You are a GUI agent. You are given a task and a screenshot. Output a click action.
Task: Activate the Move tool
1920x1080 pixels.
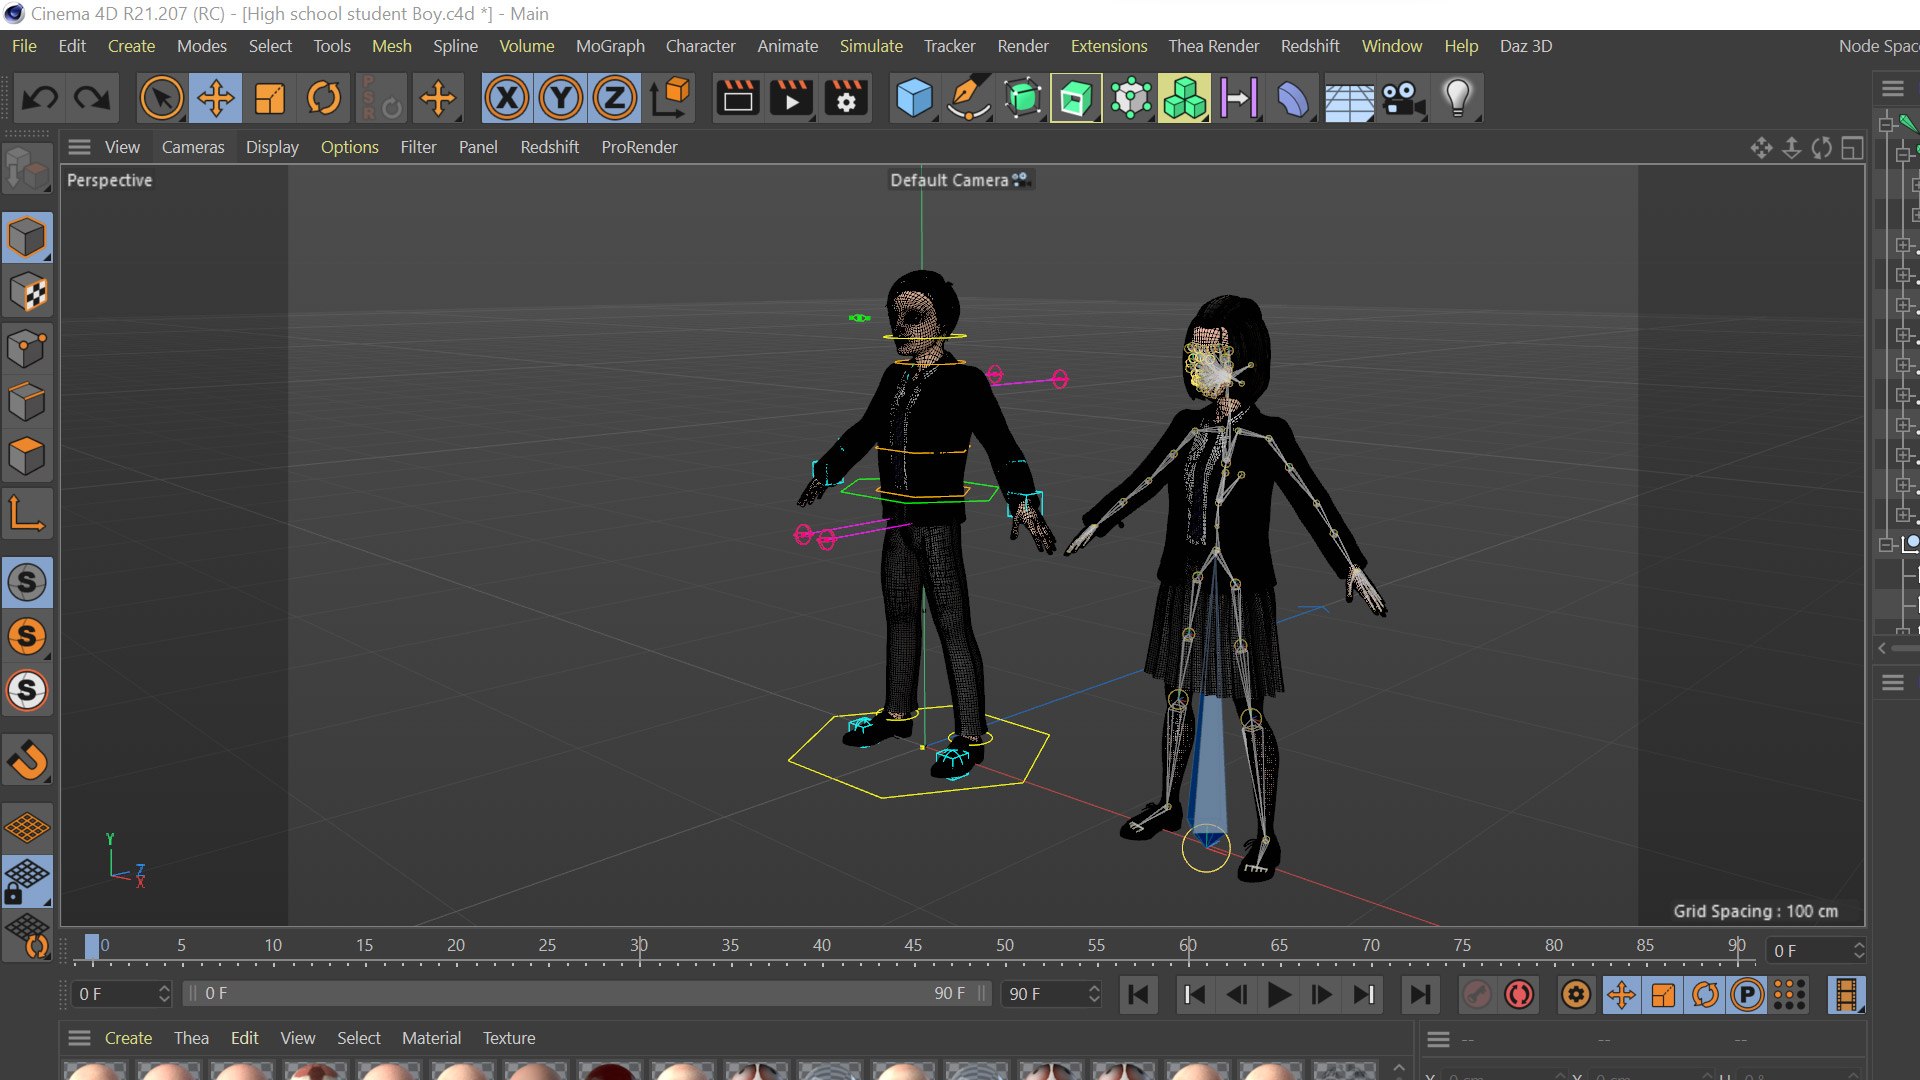(x=216, y=98)
